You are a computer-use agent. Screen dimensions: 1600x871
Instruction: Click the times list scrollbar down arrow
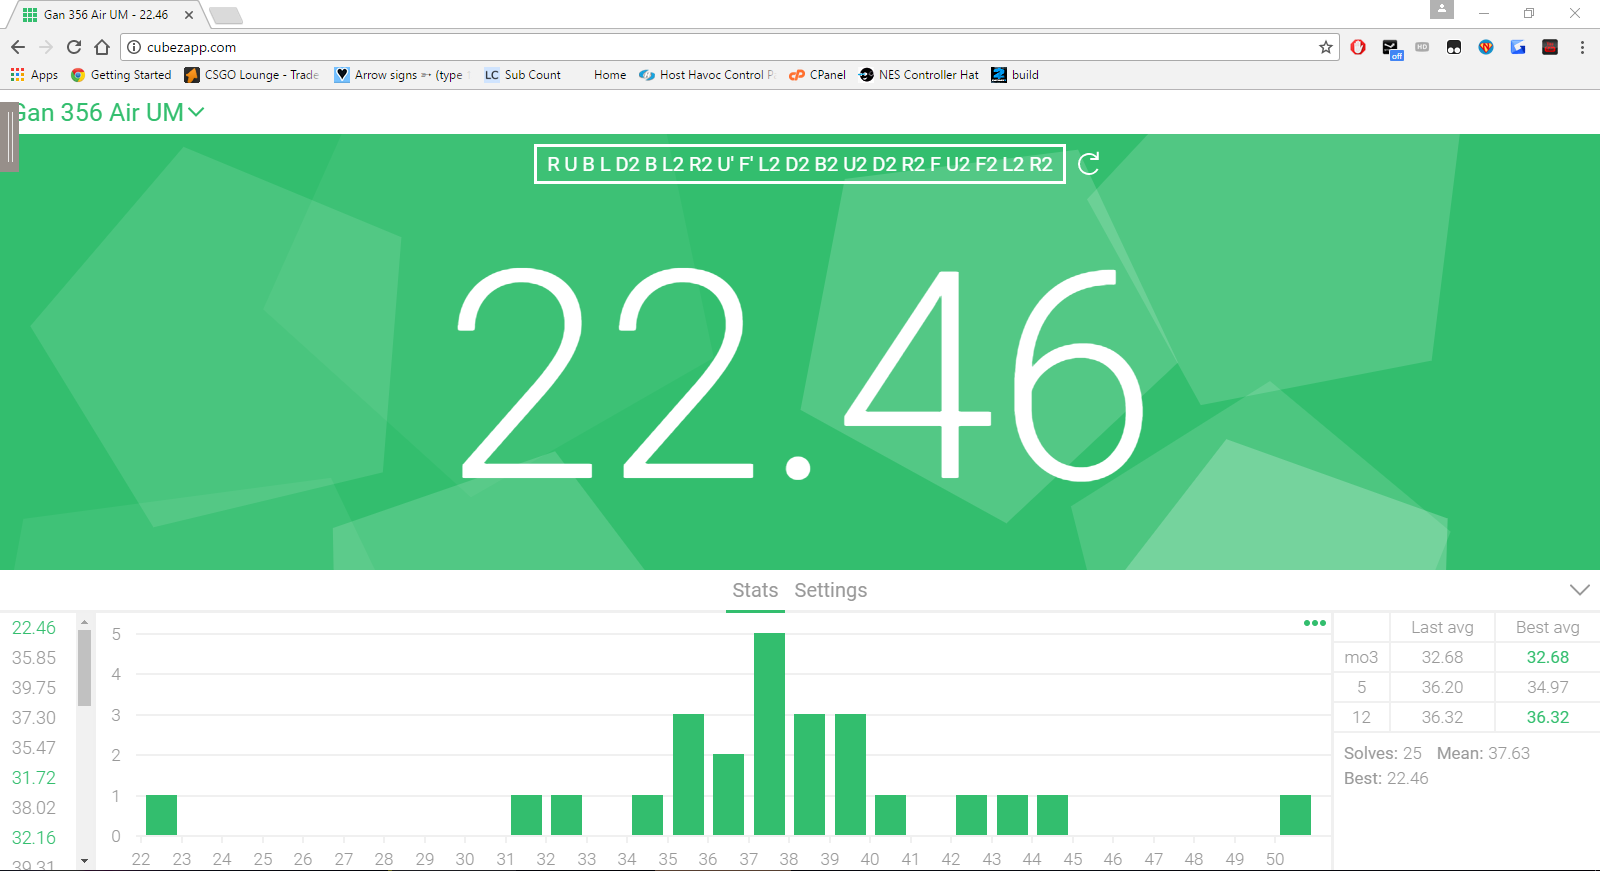pos(85,860)
